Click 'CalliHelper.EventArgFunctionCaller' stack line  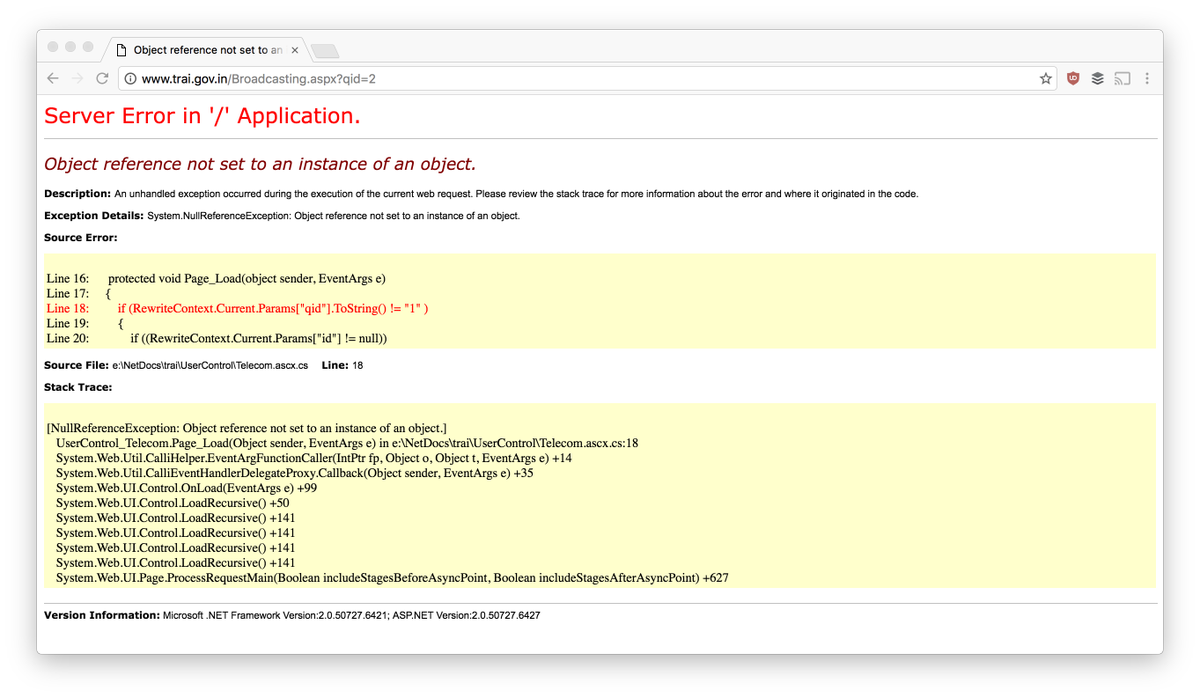click(314, 458)
